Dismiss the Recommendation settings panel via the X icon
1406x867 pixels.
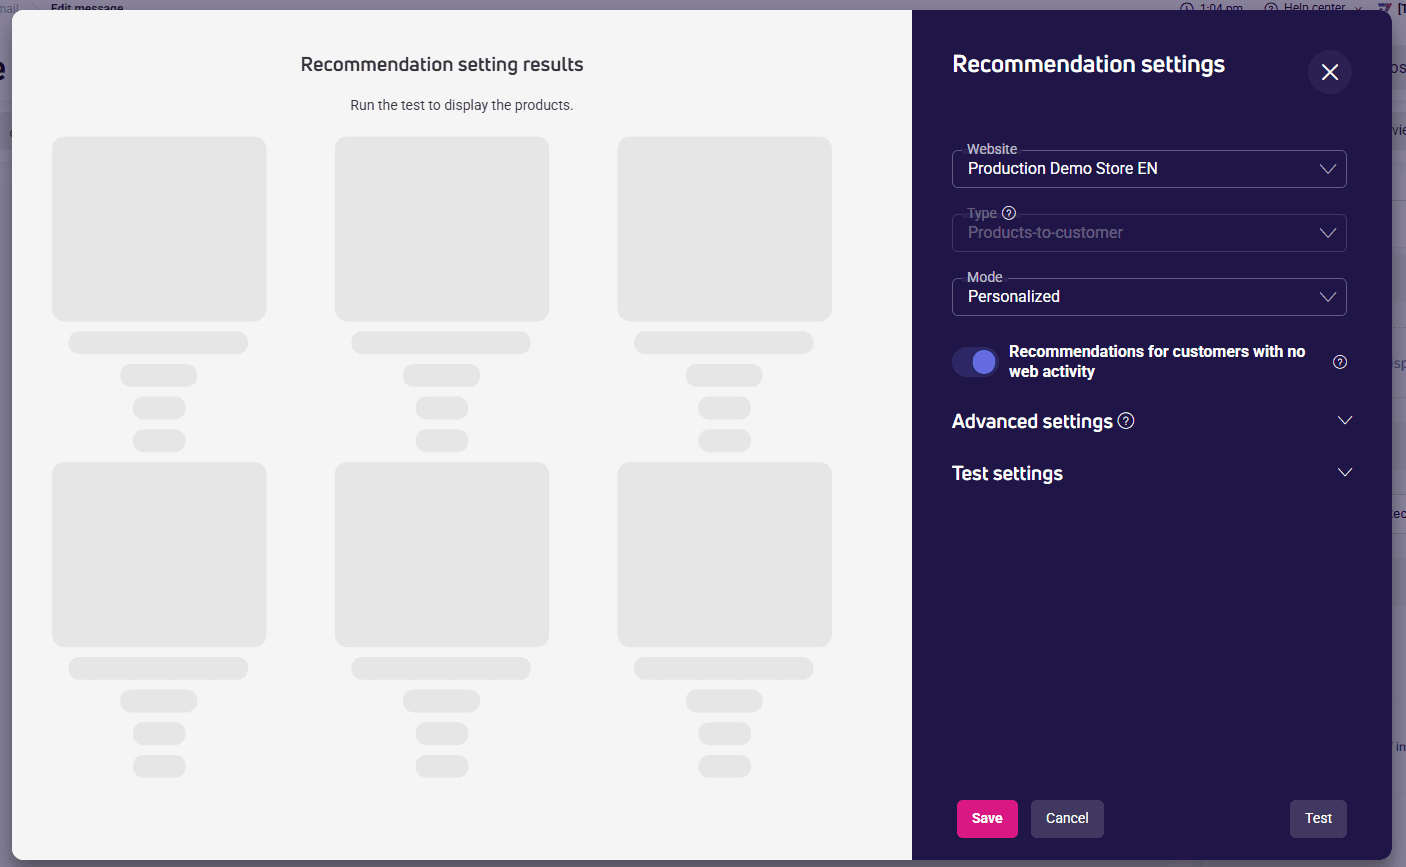click(1329, 72)
